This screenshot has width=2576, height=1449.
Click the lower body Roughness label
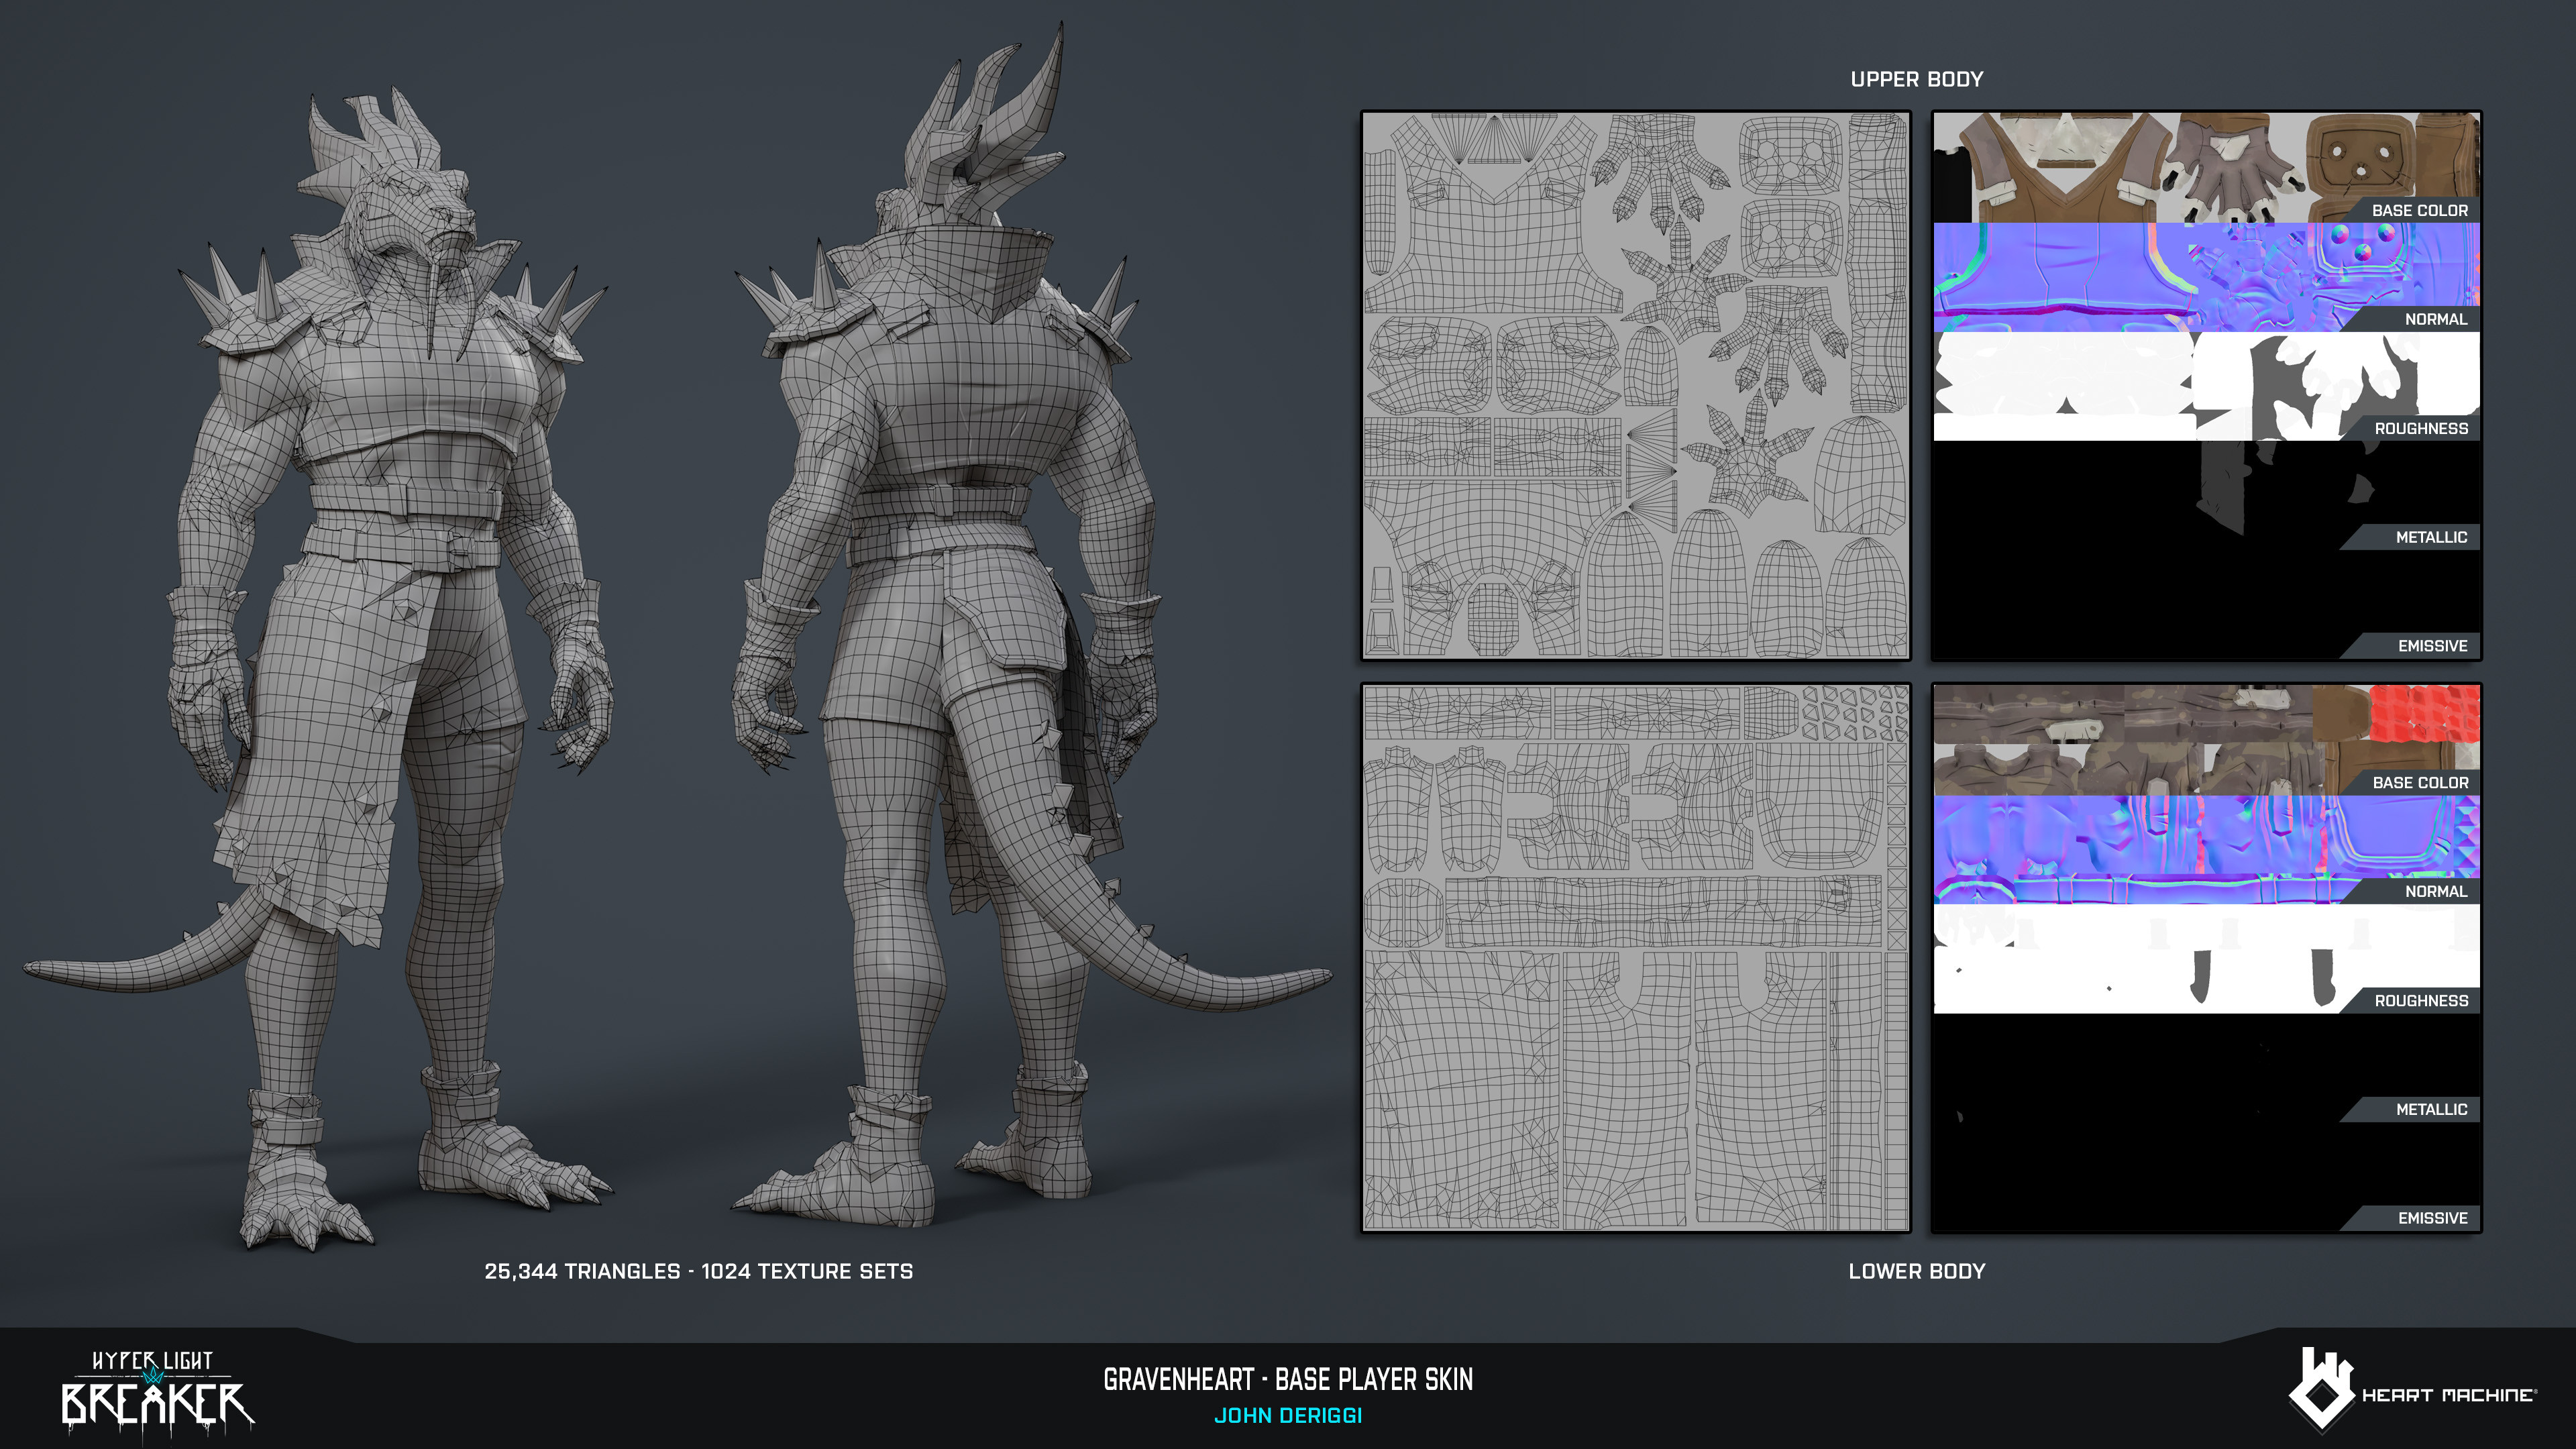pos(2420,1000)
